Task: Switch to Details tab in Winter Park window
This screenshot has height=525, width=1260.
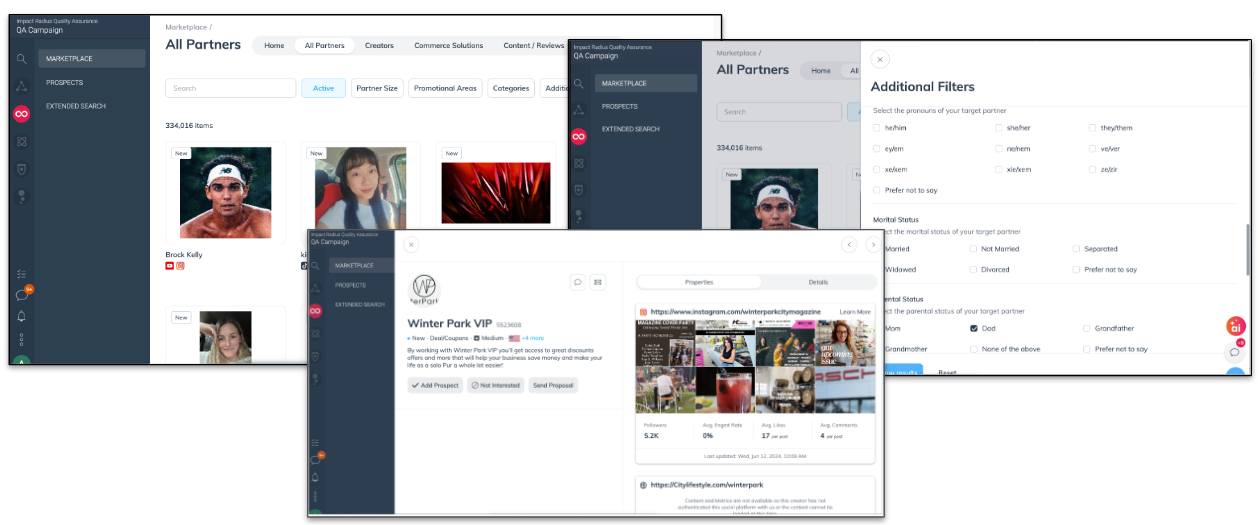Action: (818, 282)
